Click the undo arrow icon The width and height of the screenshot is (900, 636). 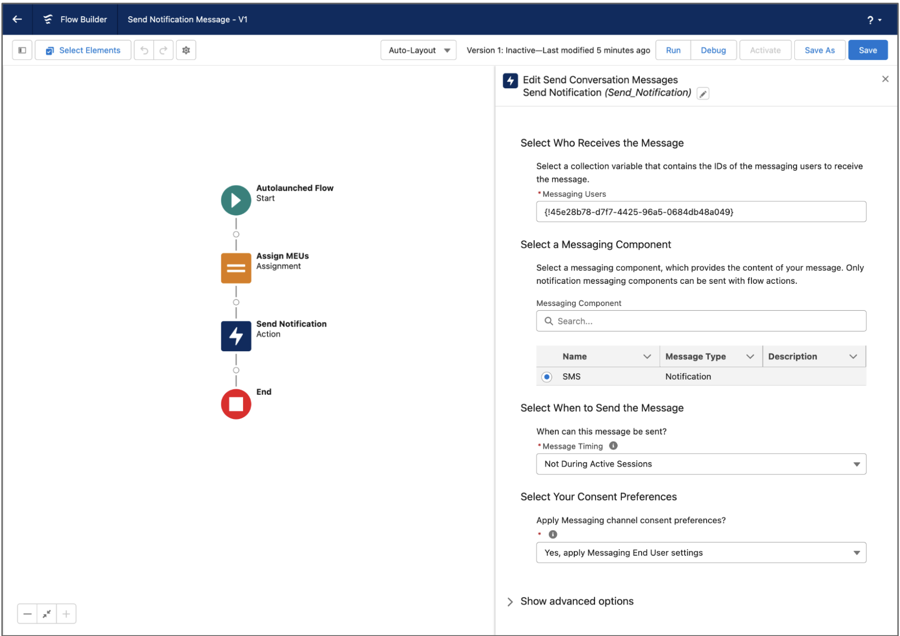click(x=144, y=51)
